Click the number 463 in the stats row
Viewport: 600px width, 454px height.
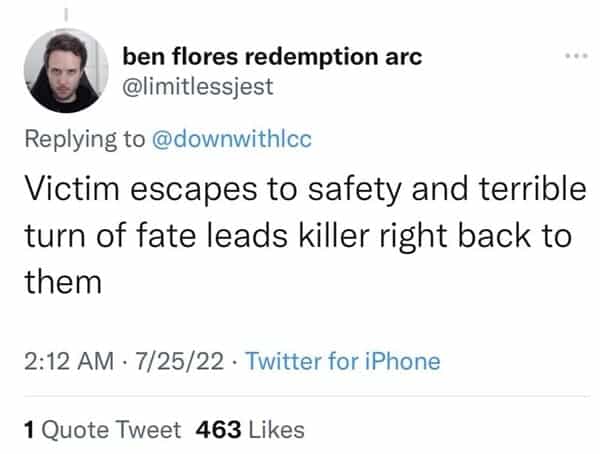(x=218, y=430)
